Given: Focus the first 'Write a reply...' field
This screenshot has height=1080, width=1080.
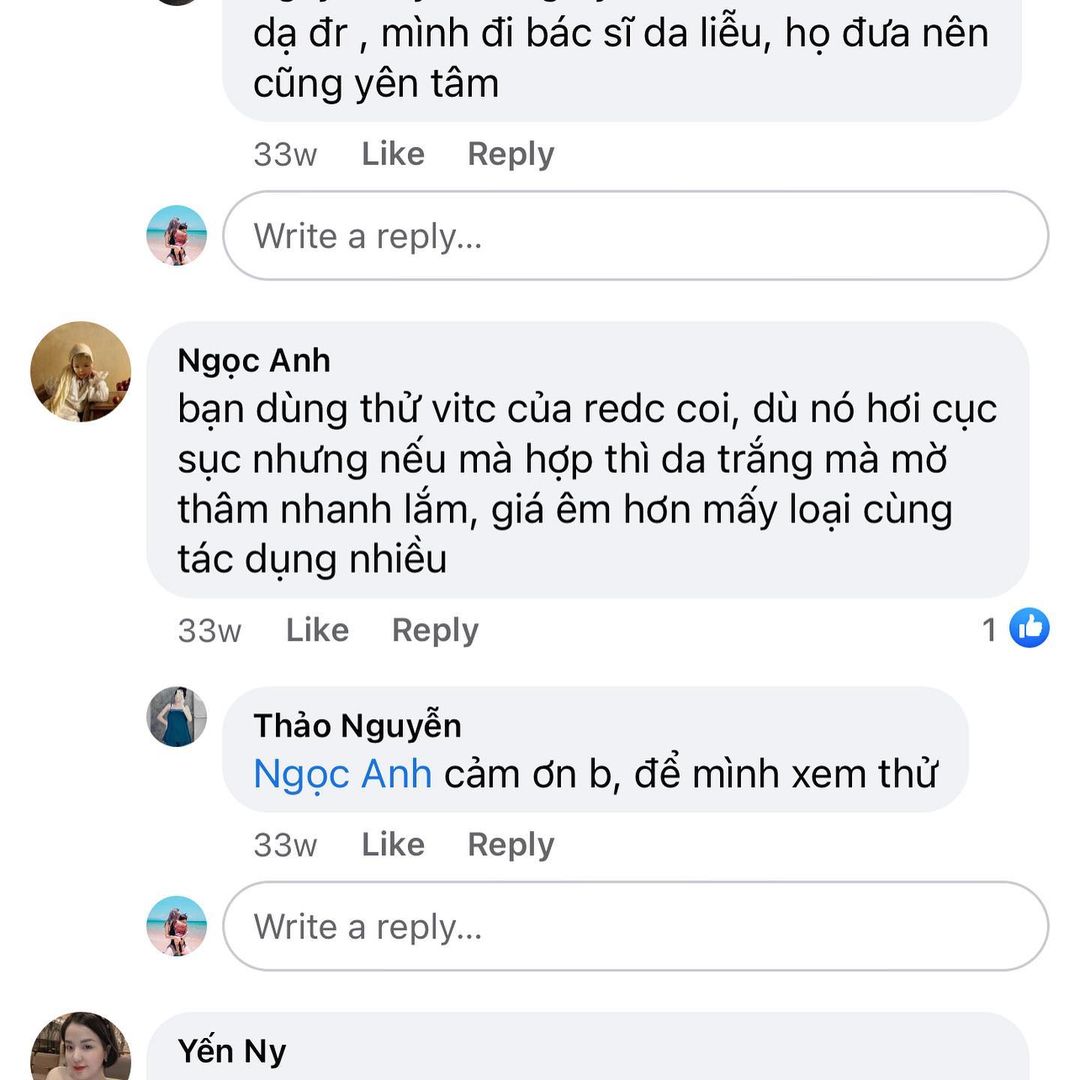Looking at the screenshot, I should click(x=635, y=236).
